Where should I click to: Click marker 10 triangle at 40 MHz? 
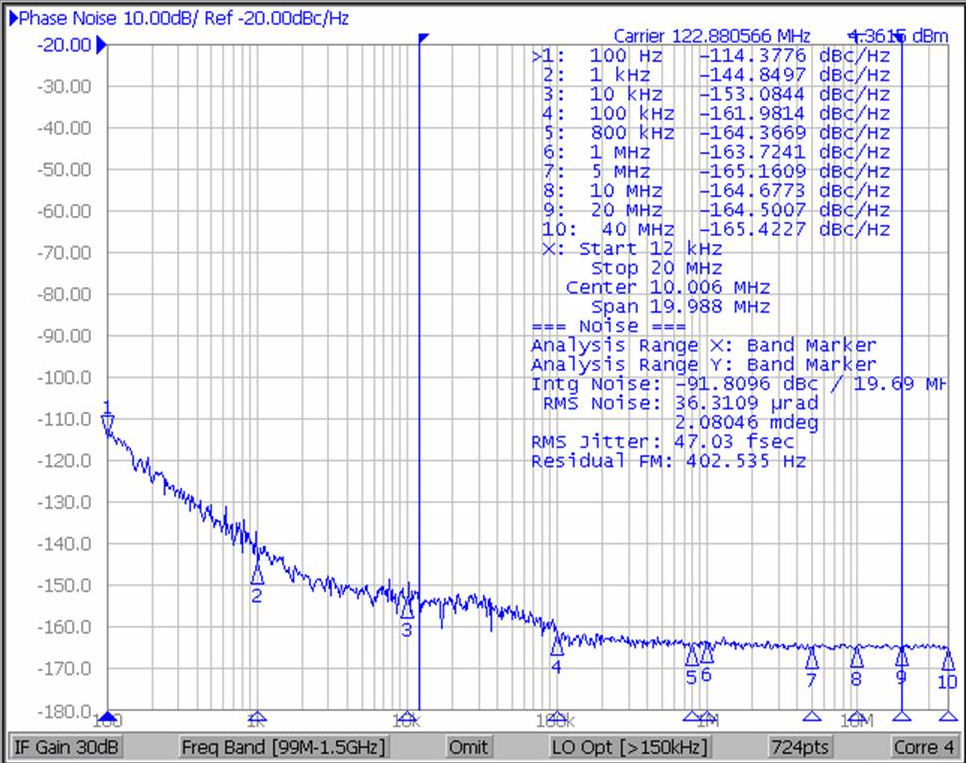pyautogui.click(x=947, y=661)
